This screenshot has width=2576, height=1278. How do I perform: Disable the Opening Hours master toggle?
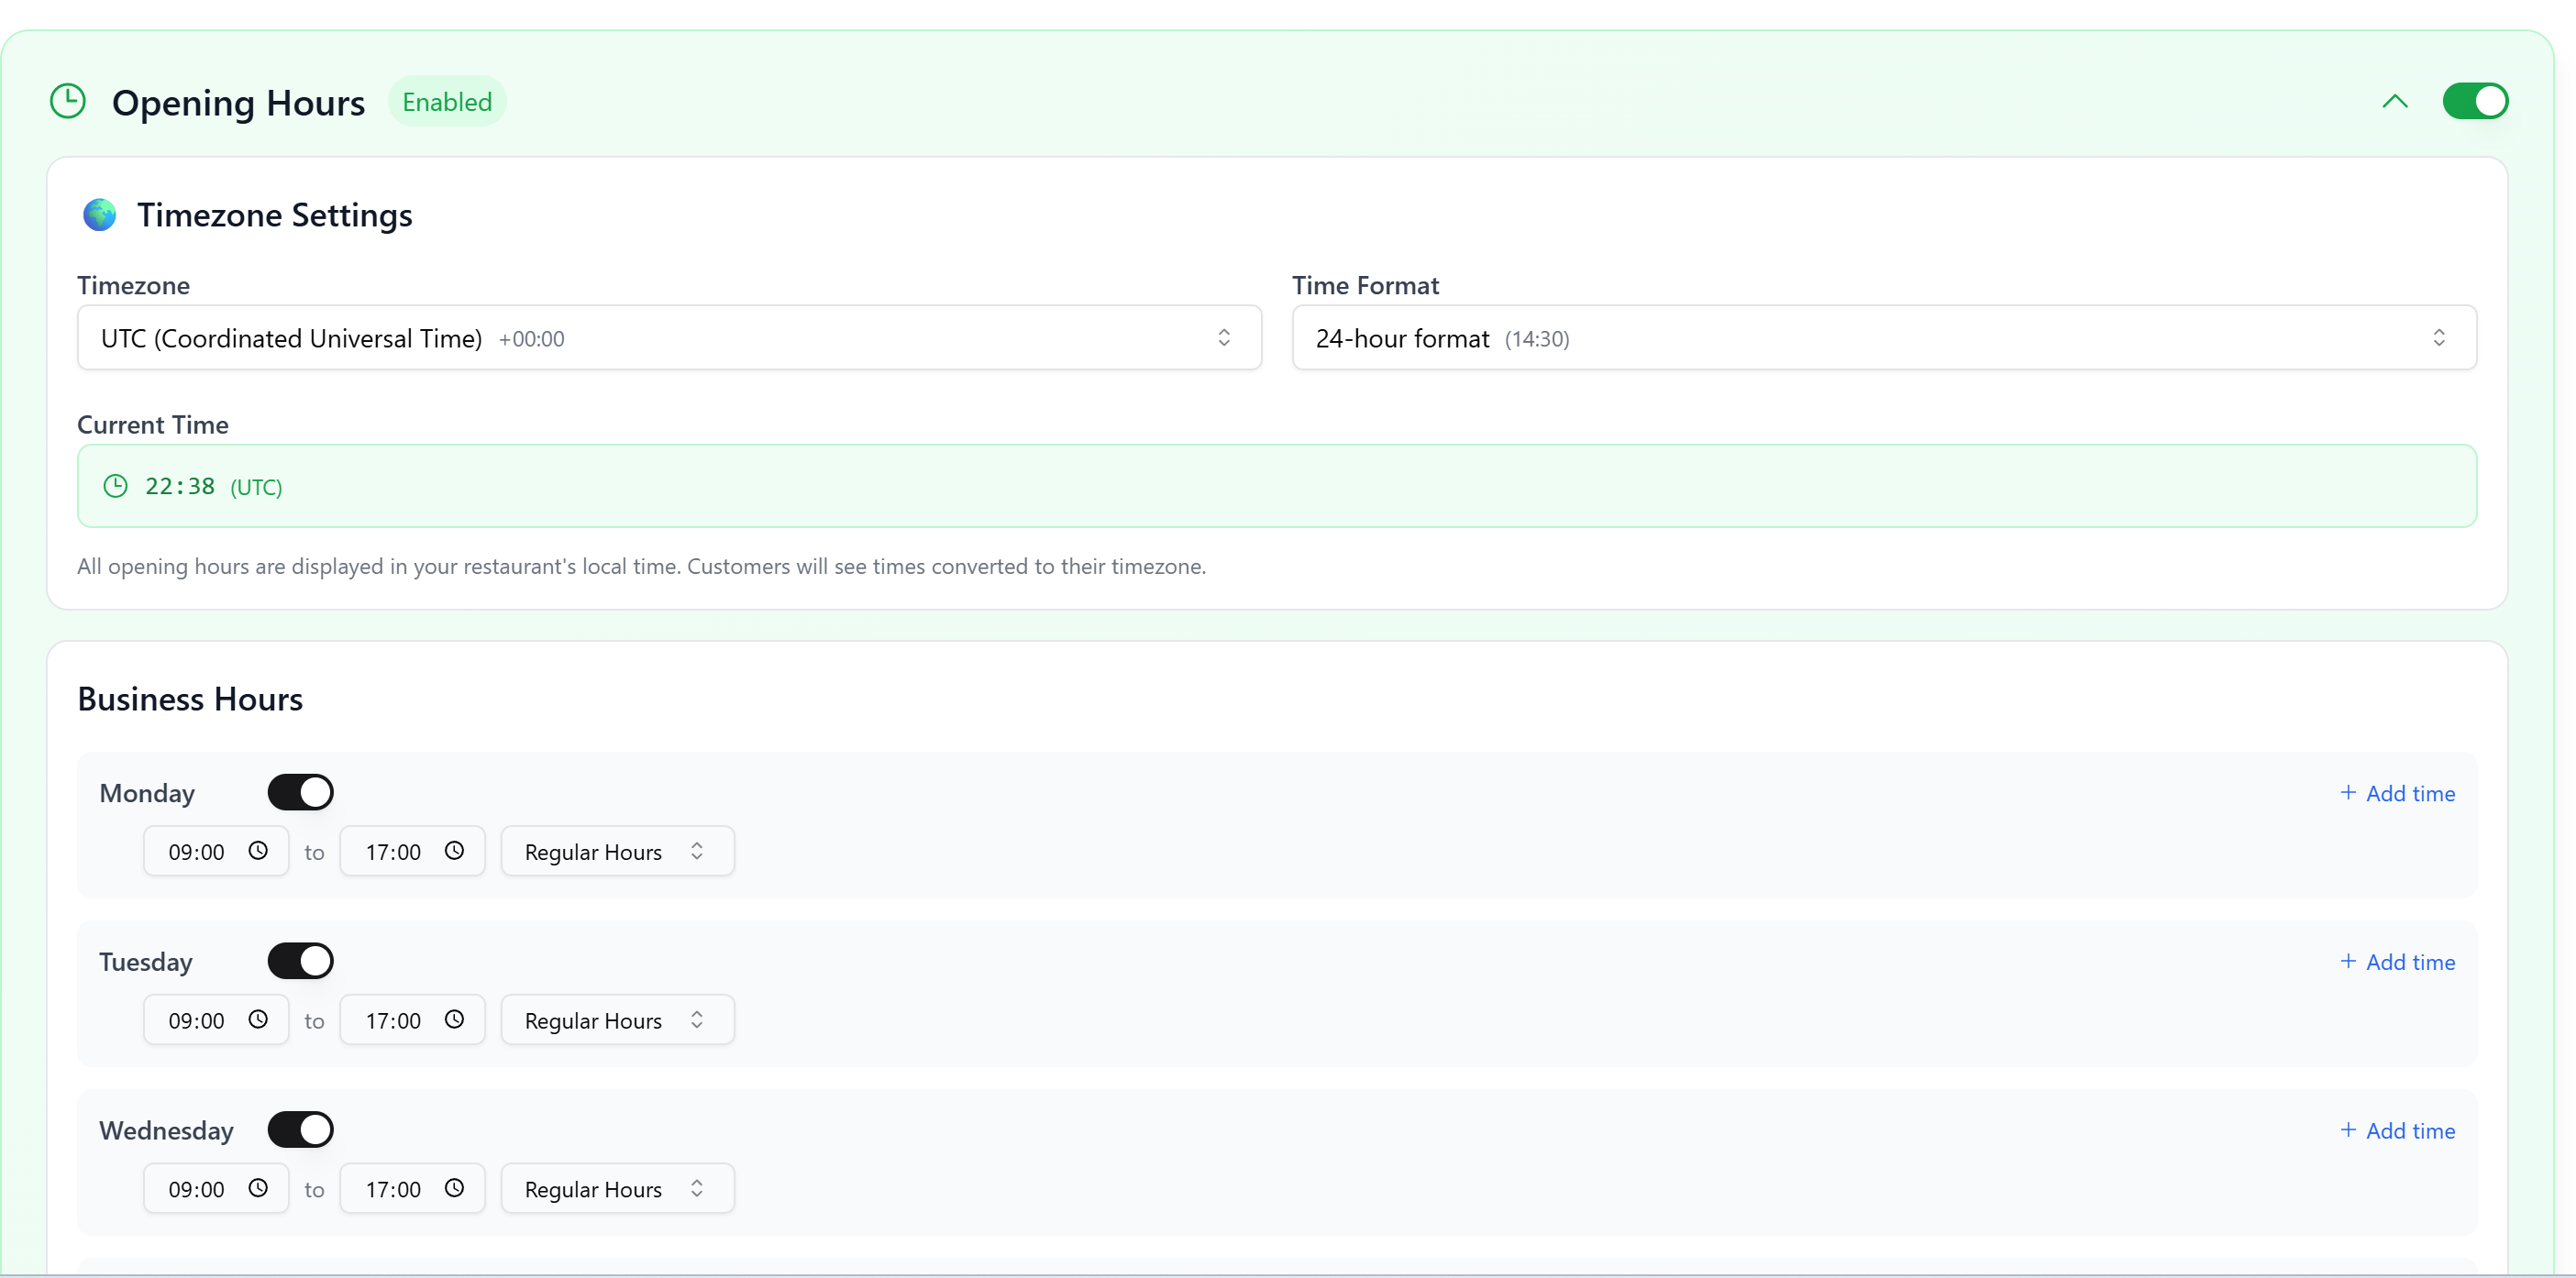pos(2474,101)
